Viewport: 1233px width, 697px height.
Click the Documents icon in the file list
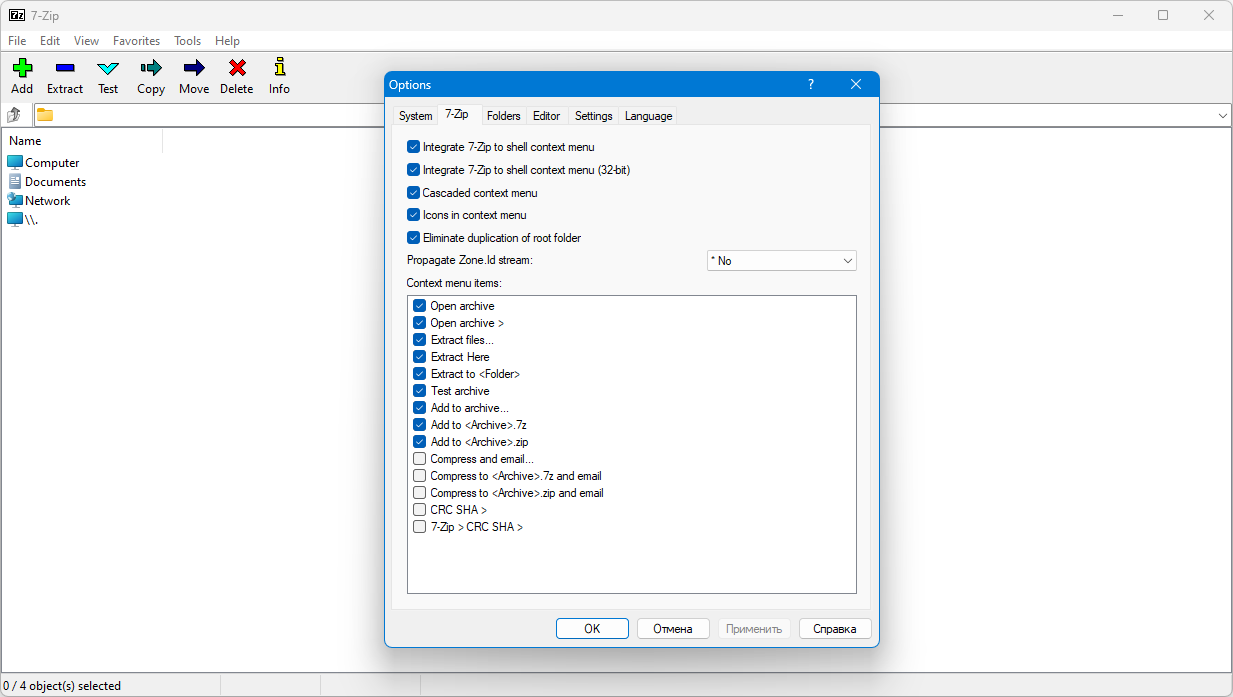click(x=15, y=181)
